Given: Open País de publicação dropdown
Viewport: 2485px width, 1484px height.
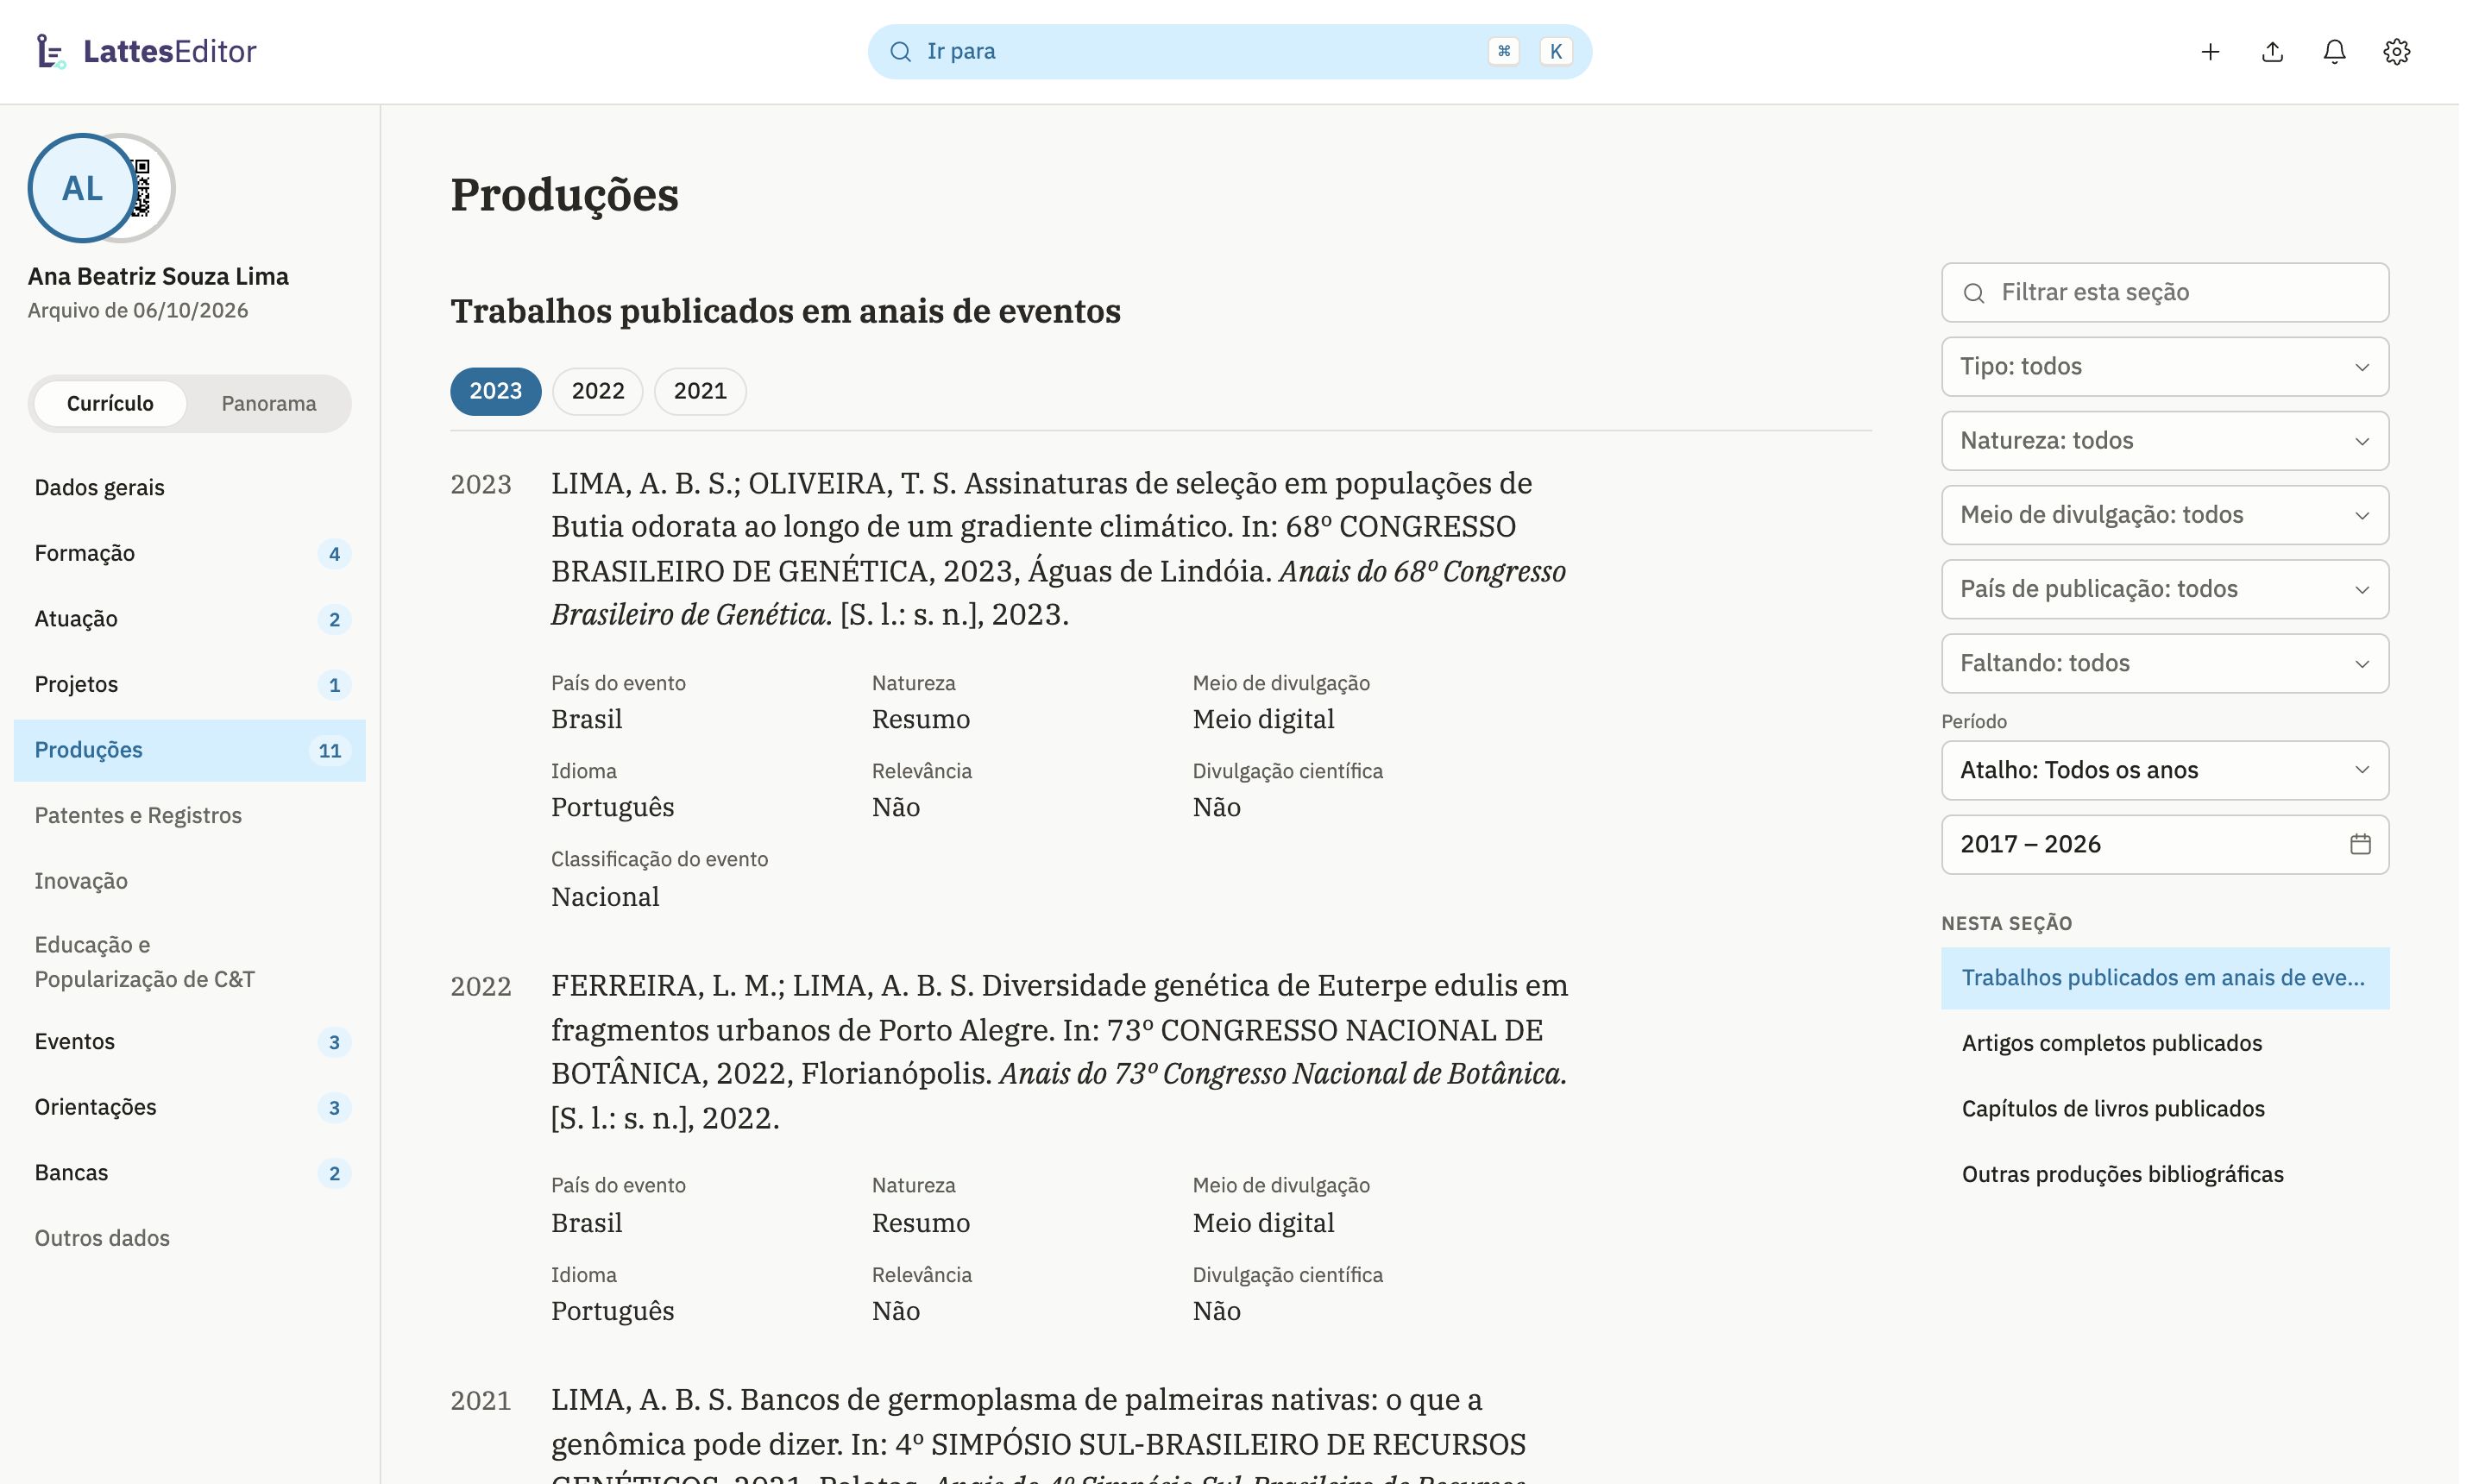Looking at the screenshot, I should tap(2165, 589).
